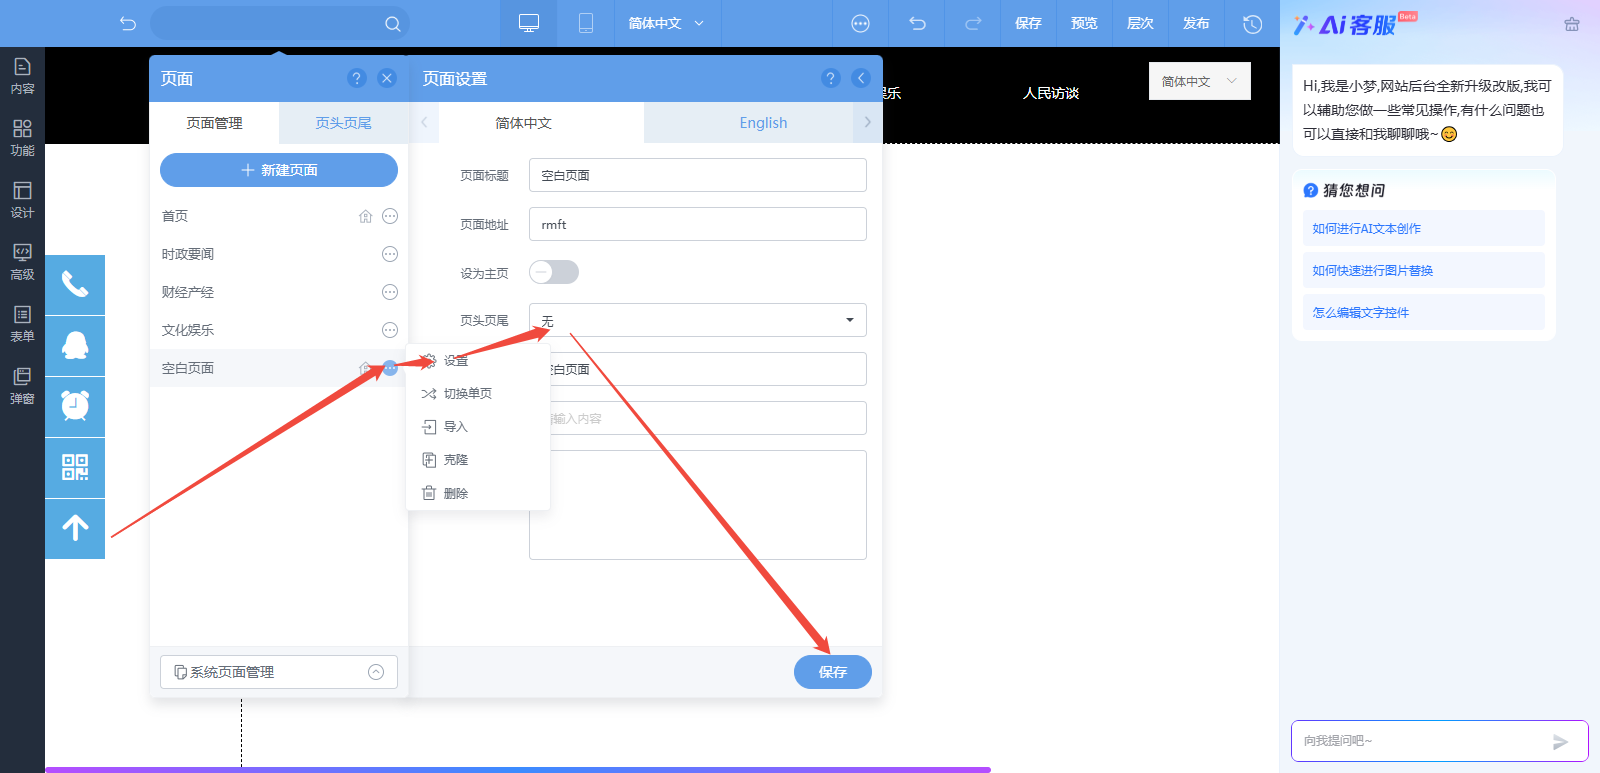Open more options for 首页 row
This screenshot has width=1600, height=773.
(x=390, y=216)
